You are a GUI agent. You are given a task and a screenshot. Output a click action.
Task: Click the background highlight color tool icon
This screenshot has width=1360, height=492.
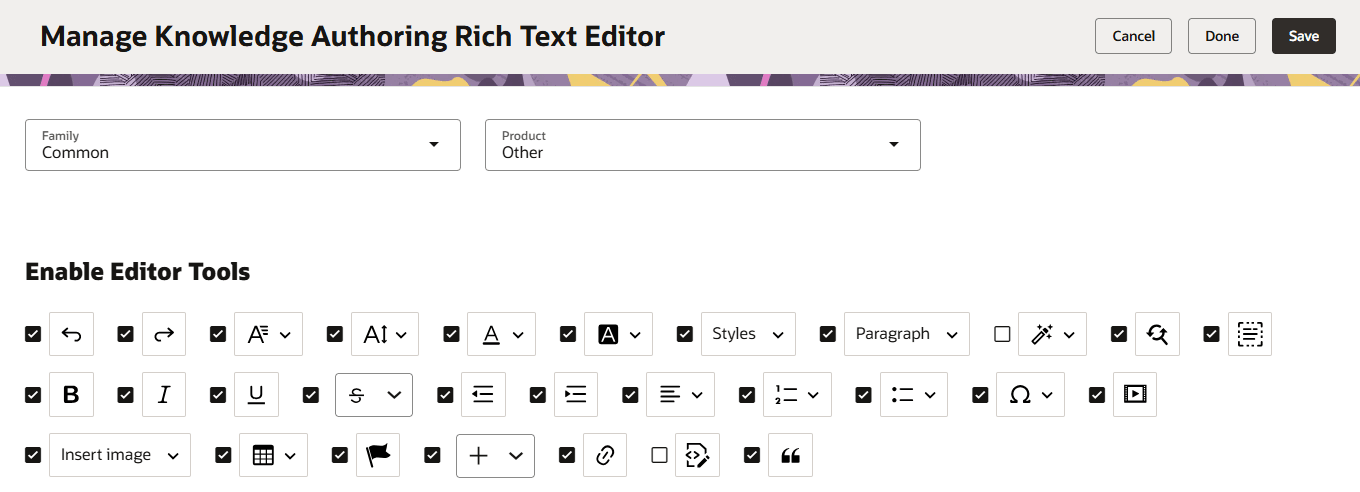[607, 334]
